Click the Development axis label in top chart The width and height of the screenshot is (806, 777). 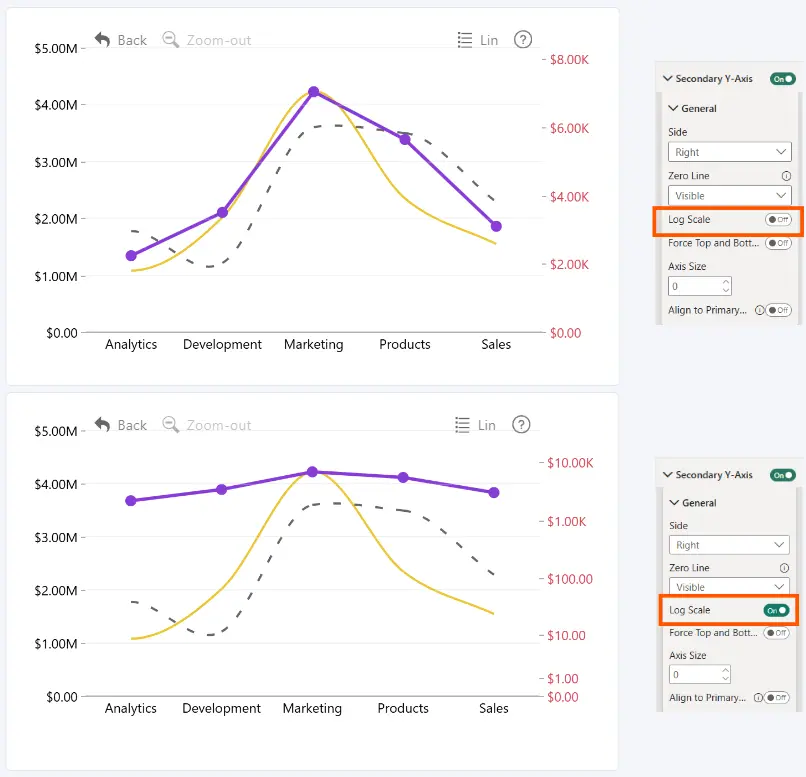click(x=222, y=344)
